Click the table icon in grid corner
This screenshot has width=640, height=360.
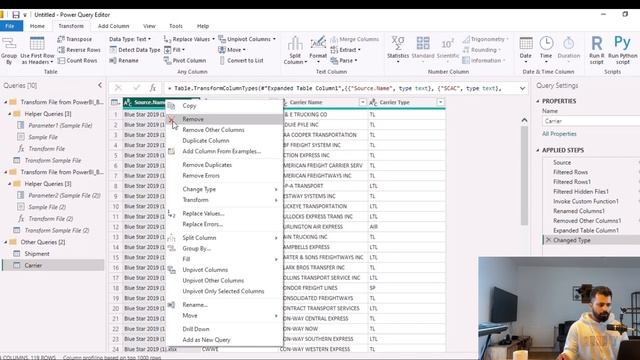116,102
